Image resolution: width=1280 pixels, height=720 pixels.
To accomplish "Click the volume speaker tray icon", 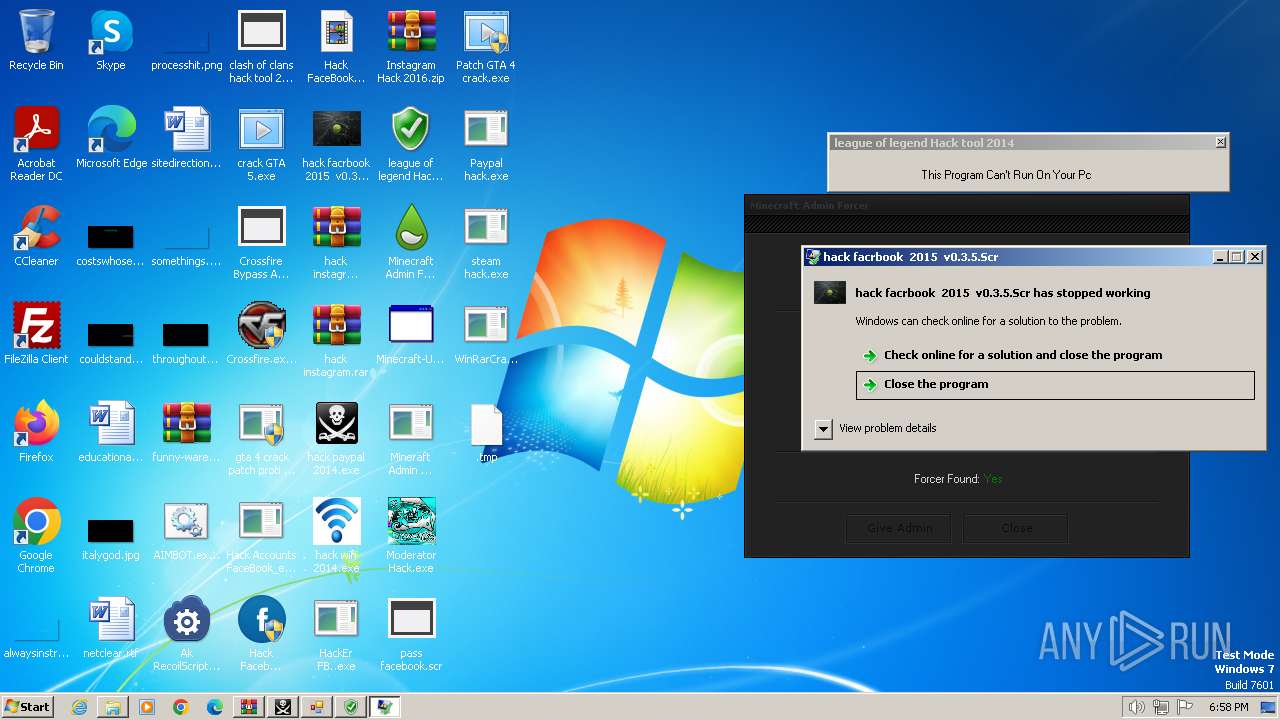I will (1136, 707).
